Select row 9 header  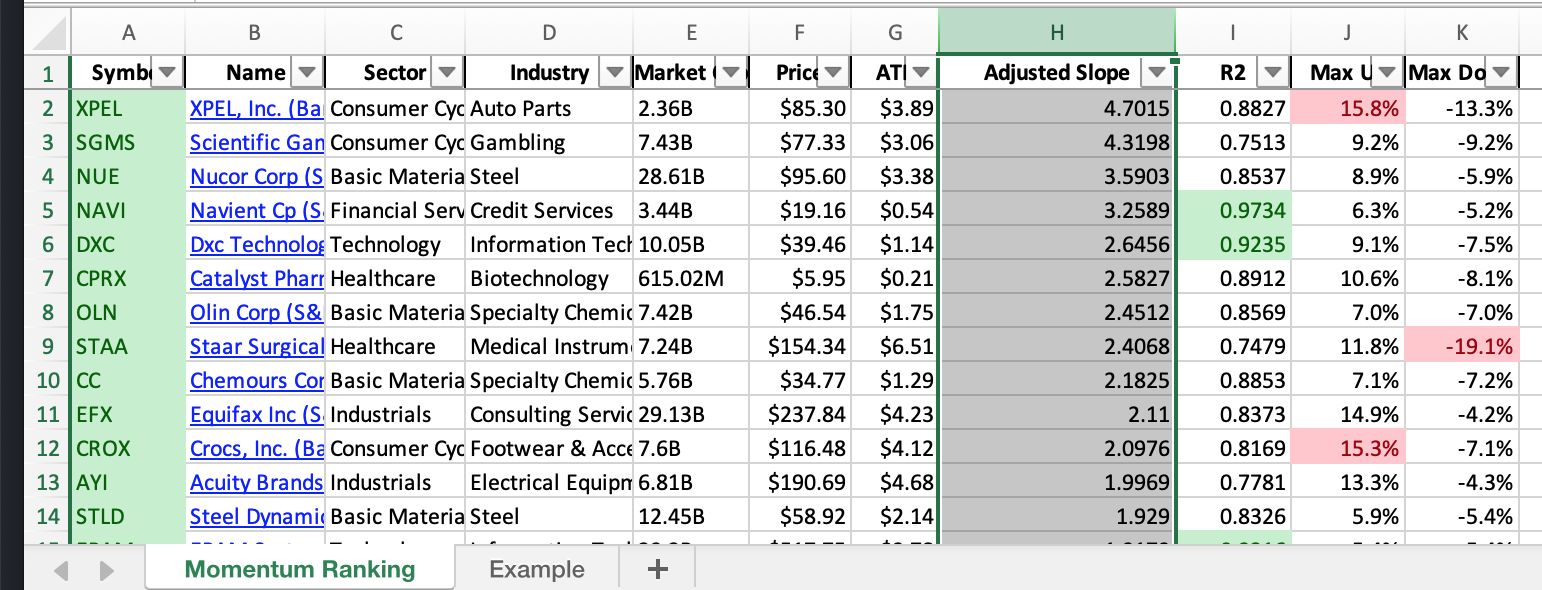point(48,346)
